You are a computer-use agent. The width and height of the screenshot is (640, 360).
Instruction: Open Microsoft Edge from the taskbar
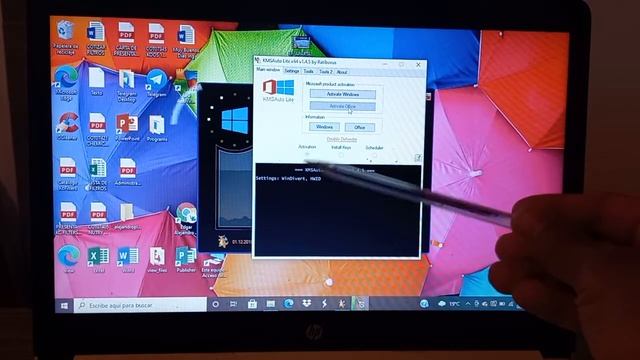289,303
